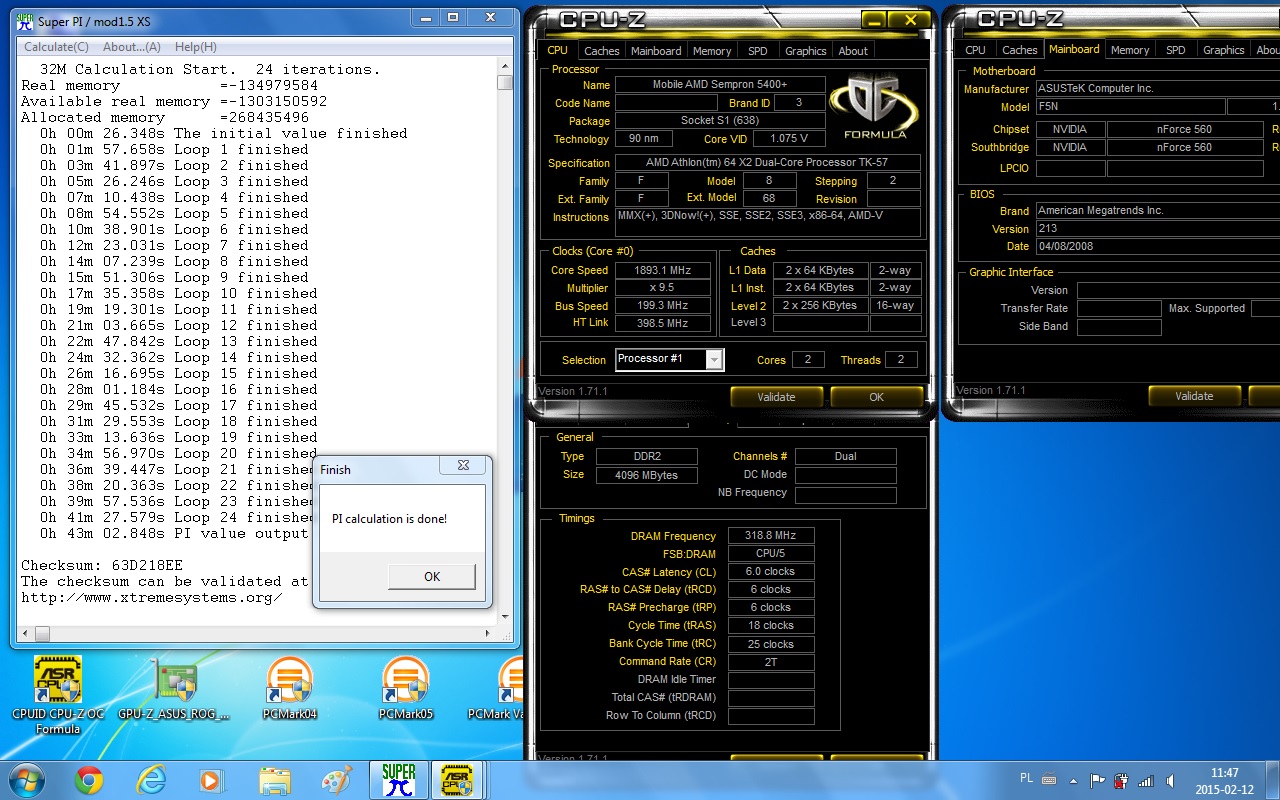Click the Package value Socket S1 (638)

click(x=720, y=121)
